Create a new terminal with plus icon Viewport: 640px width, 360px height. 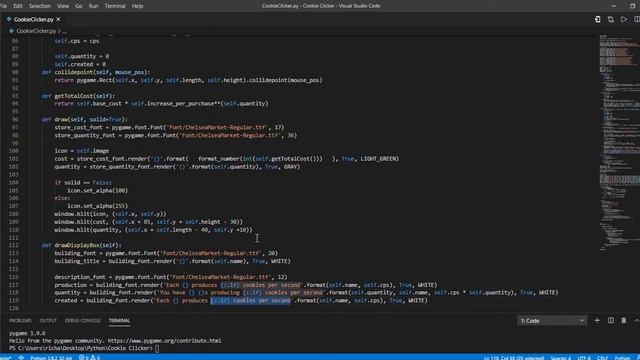[x=597, y=320]
